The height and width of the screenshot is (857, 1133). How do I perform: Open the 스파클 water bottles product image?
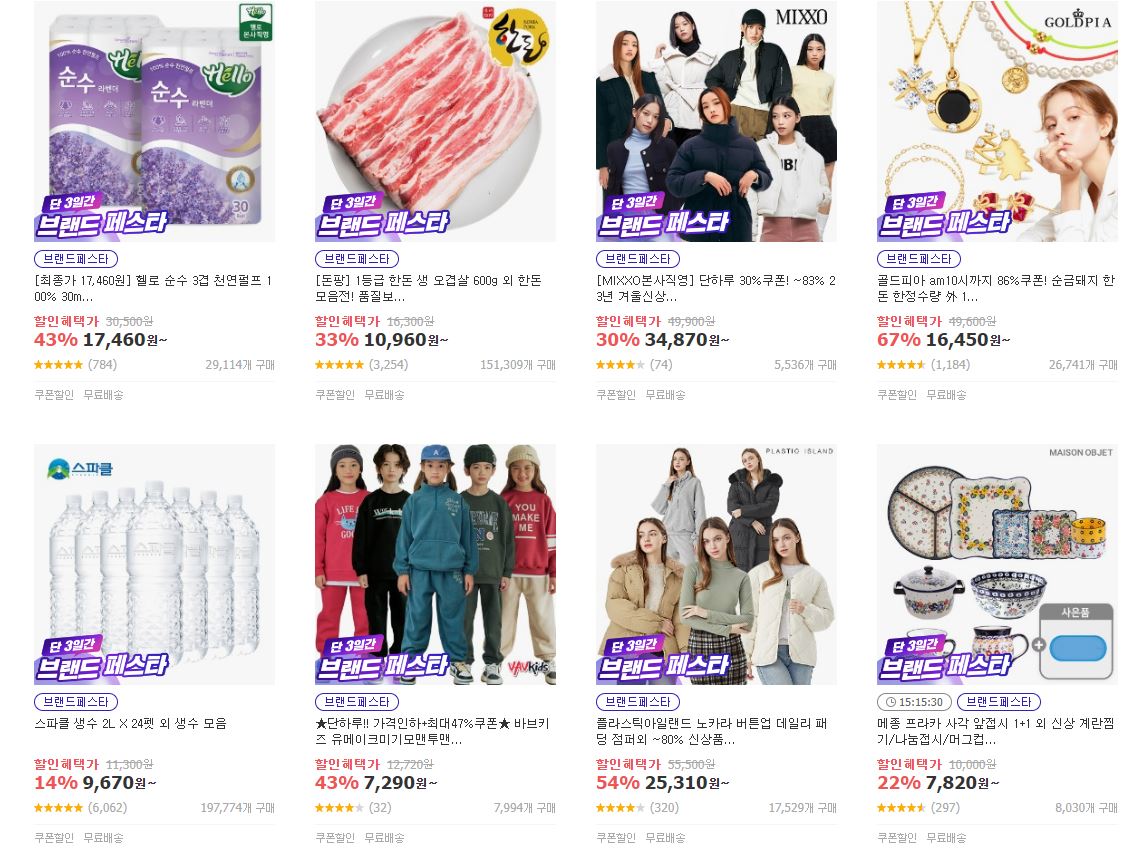[x=155, y=564]
